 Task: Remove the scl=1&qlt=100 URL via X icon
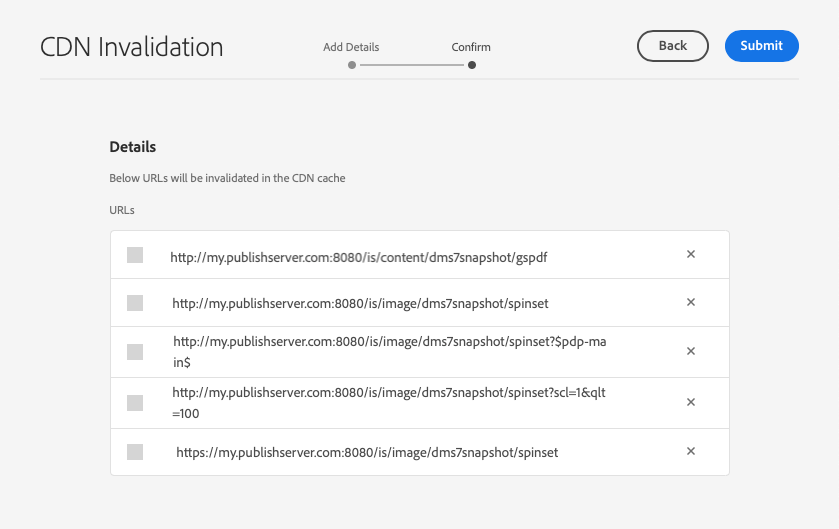click(690, 402)
